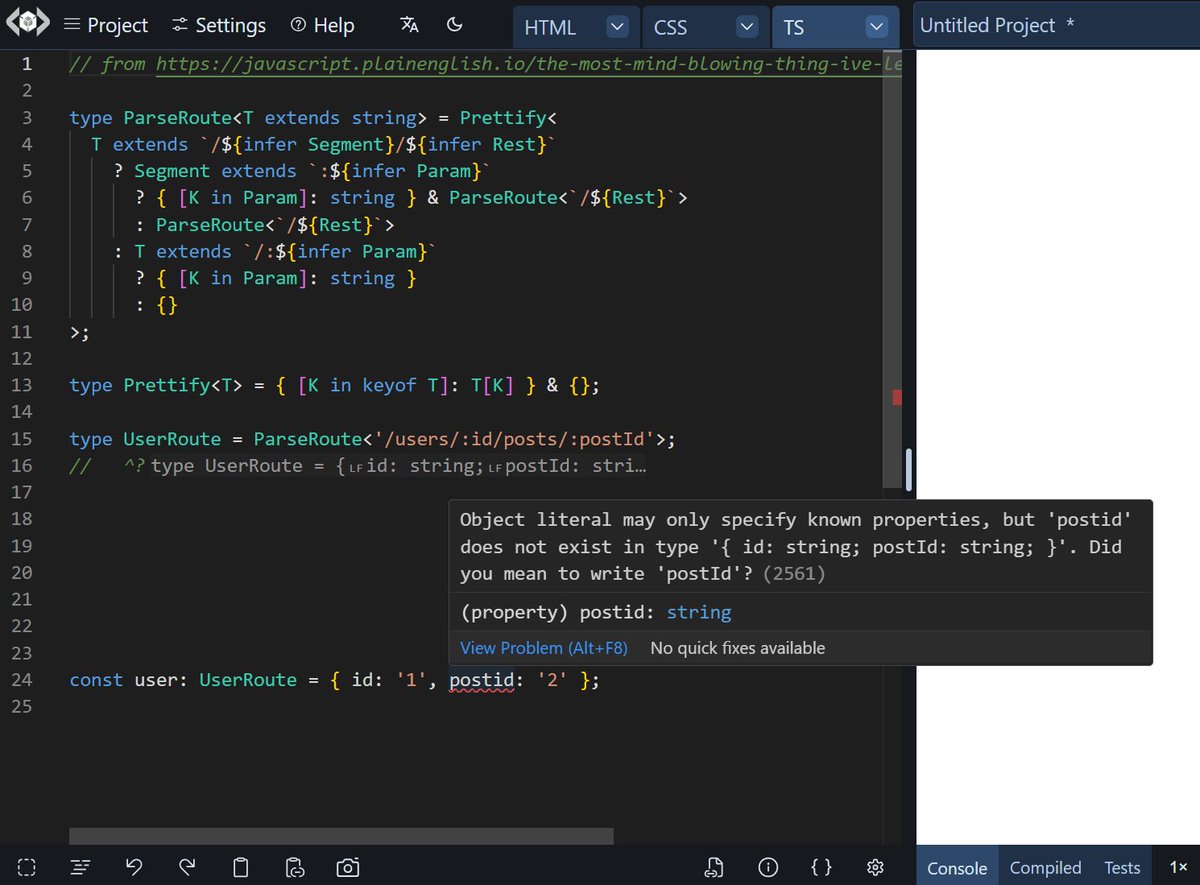This screenshot has height=885, width=1200.
Task: Toggle focus mode dashed-square icon
Action: pyautogui.click(x=27, y=867)
